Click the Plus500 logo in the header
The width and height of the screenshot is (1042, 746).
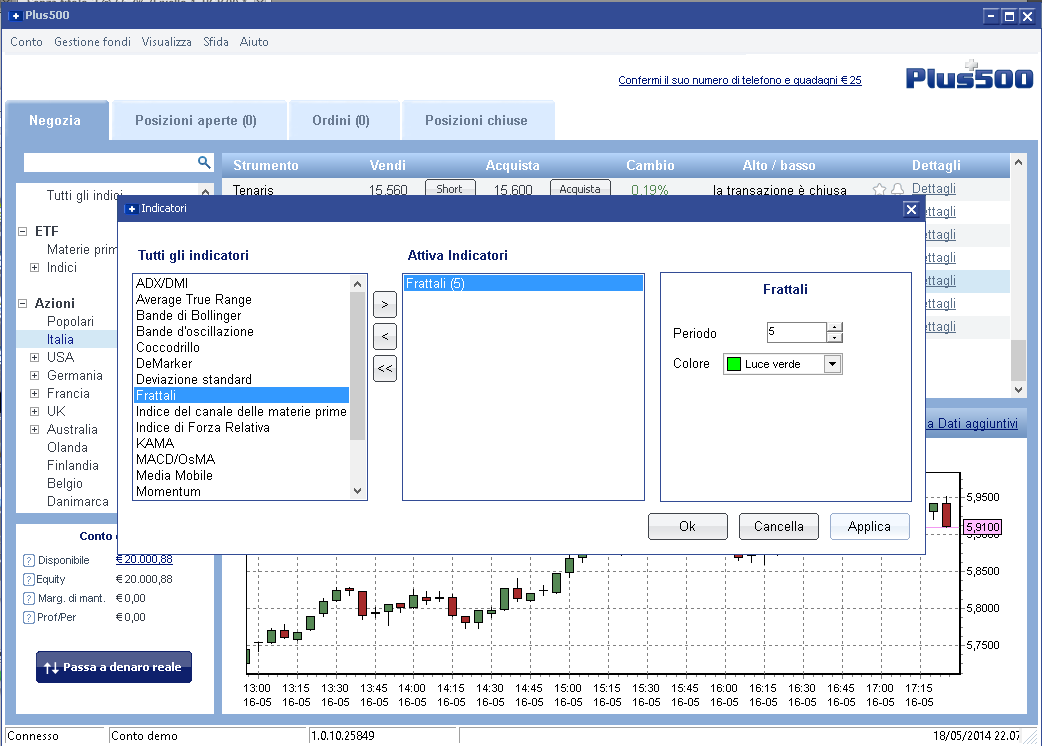tap(970, 76)
